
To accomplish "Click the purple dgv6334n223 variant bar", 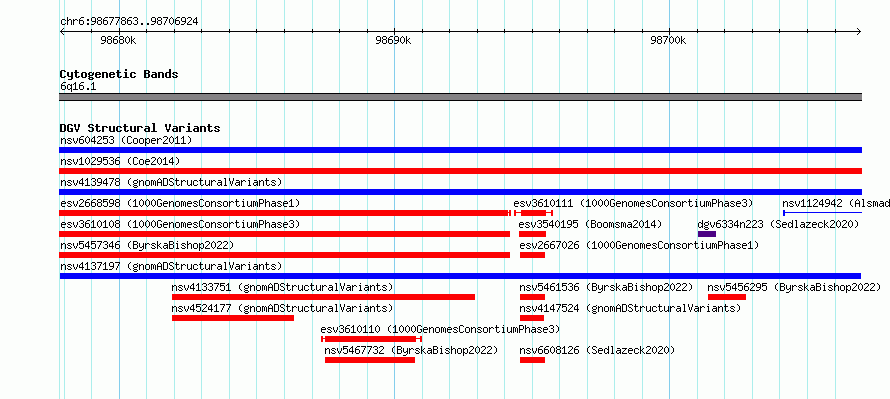I will (x=707, y=234).
